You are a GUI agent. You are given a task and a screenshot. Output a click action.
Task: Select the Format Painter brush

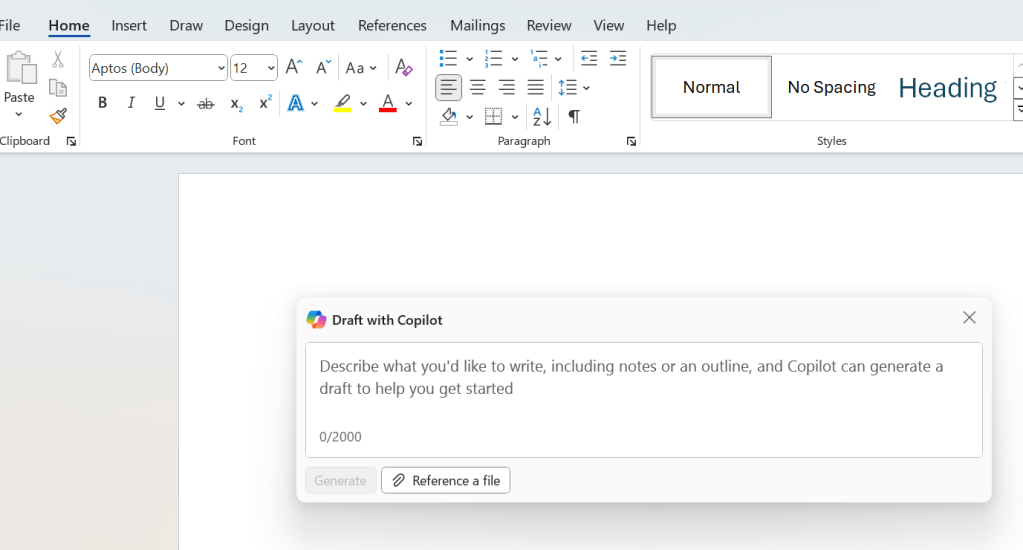[x=57, y=116]
